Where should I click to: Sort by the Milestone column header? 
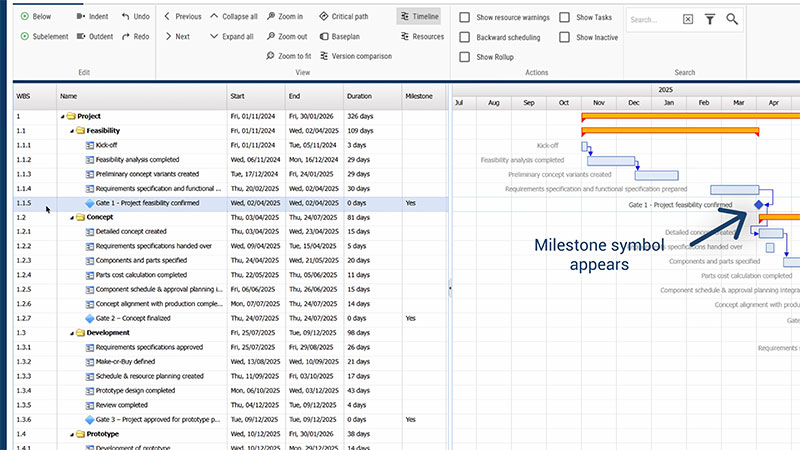click(x=425, y=96)
